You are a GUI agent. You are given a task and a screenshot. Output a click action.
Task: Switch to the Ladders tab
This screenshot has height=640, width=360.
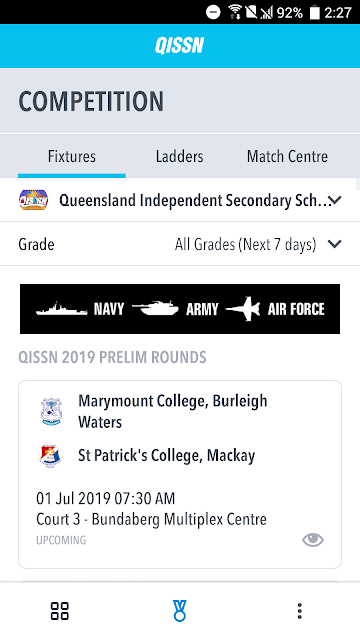coord(180,156)
